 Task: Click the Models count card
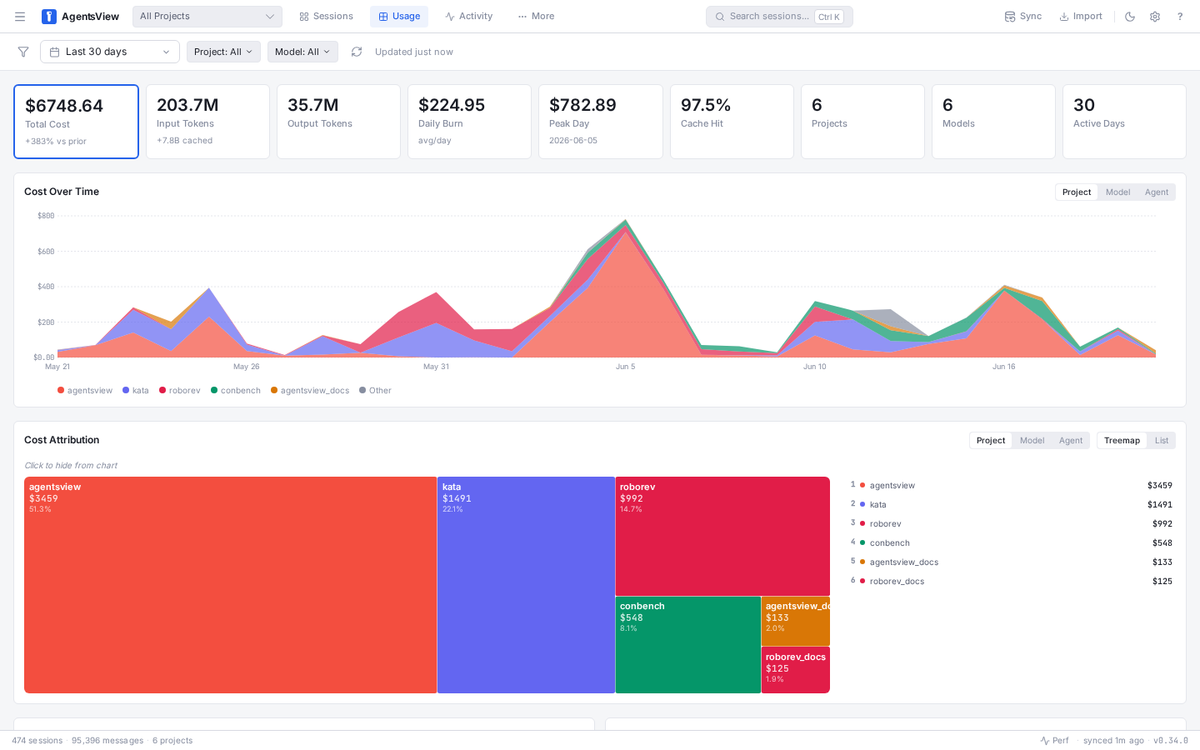994,122
